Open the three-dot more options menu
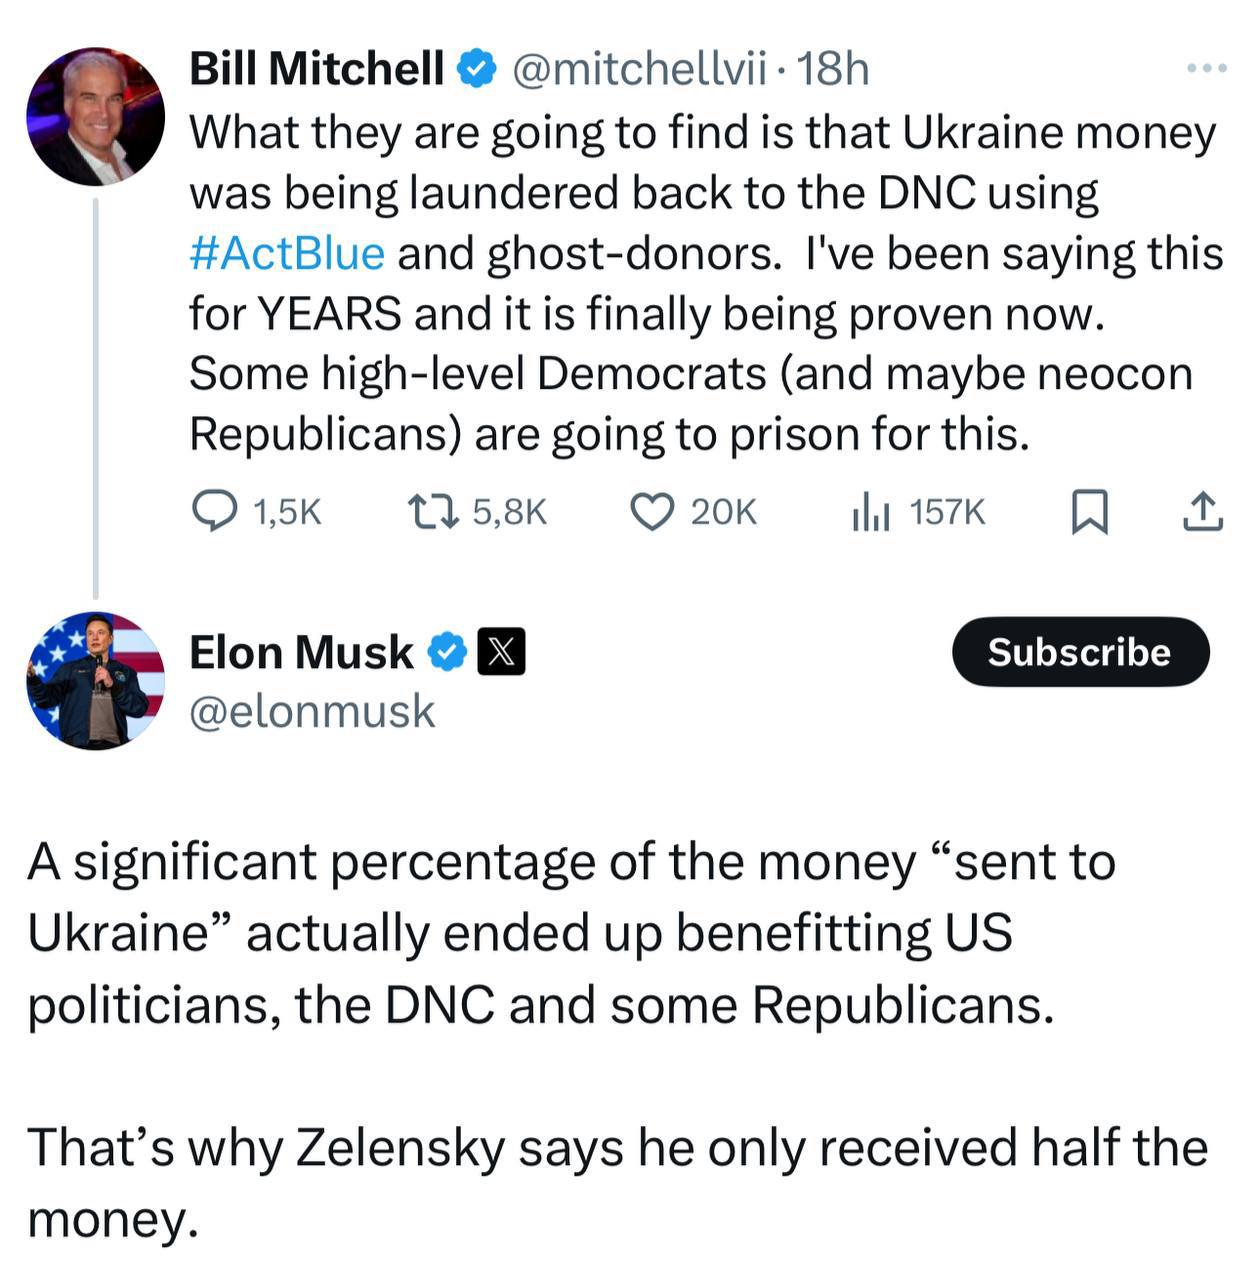Screen dimensions: 1260x1280 click(1206, 68)
